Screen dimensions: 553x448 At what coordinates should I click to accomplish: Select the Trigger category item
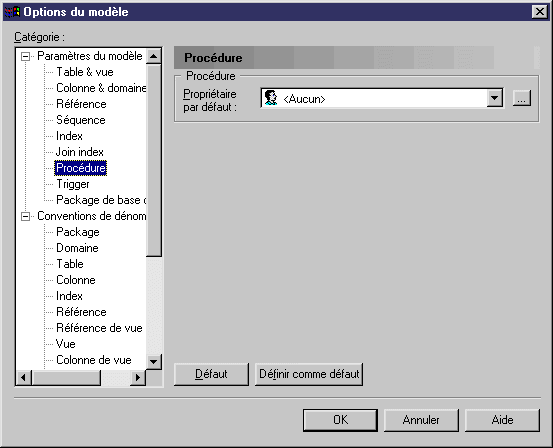coord(73,184)
